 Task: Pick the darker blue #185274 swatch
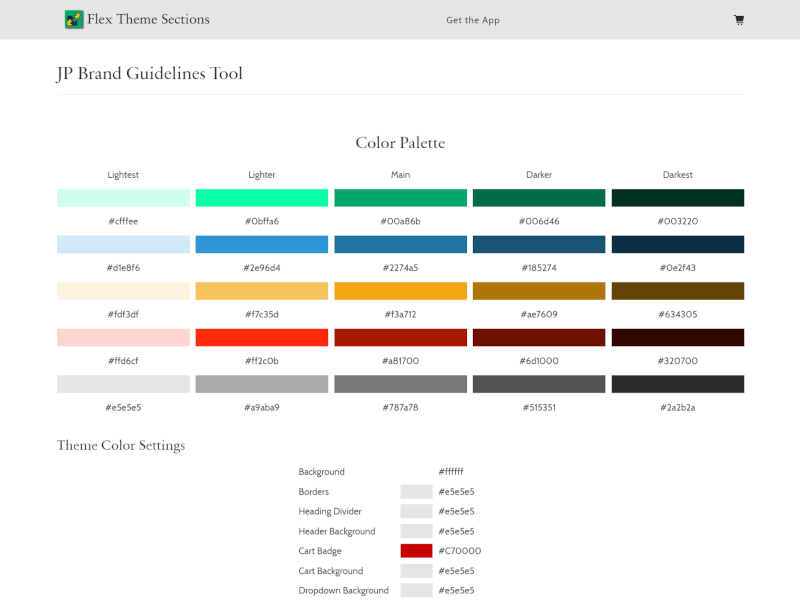pos(539,245)
